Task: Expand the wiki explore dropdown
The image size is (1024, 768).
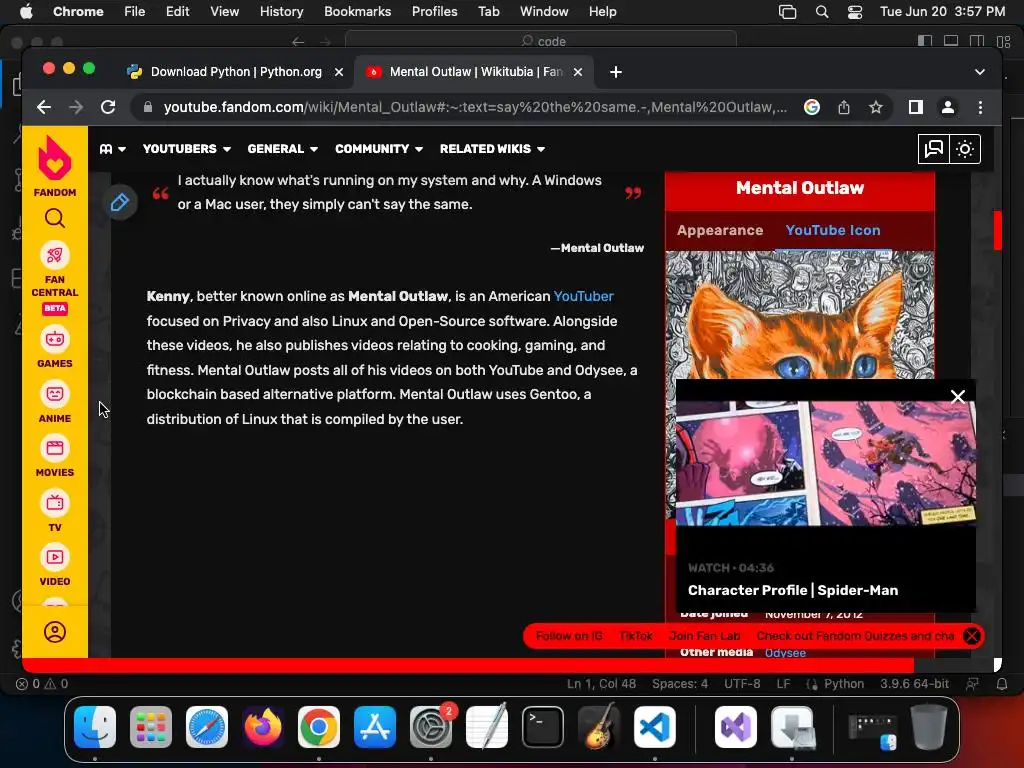Action: [x=112, y=149]
